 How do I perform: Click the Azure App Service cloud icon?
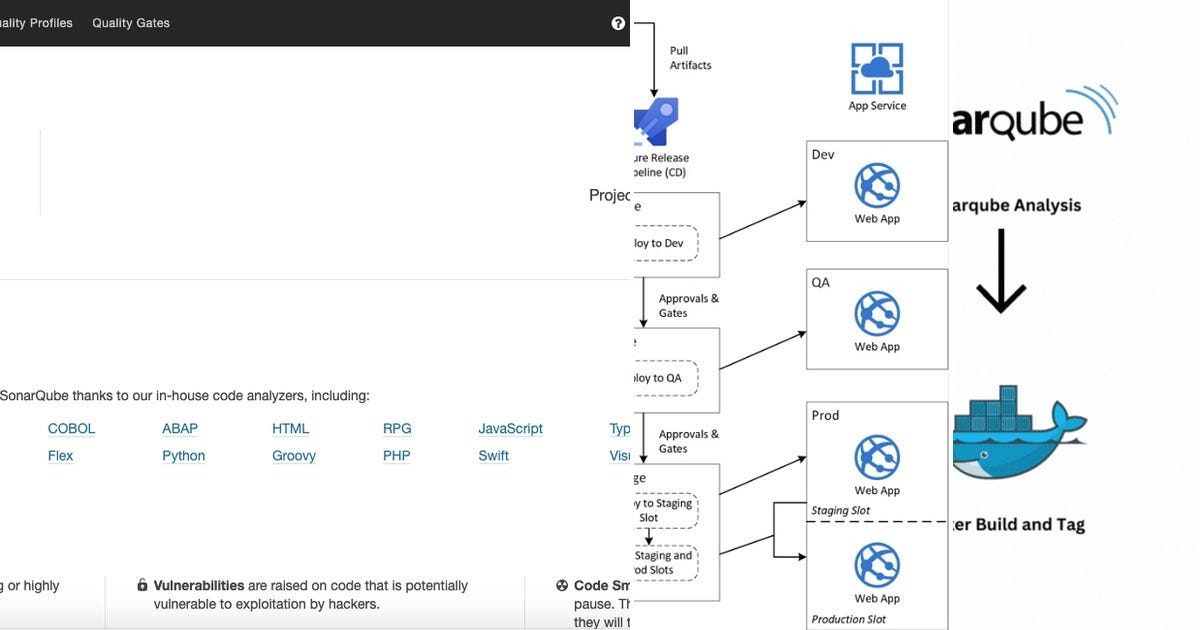(877, 68)
